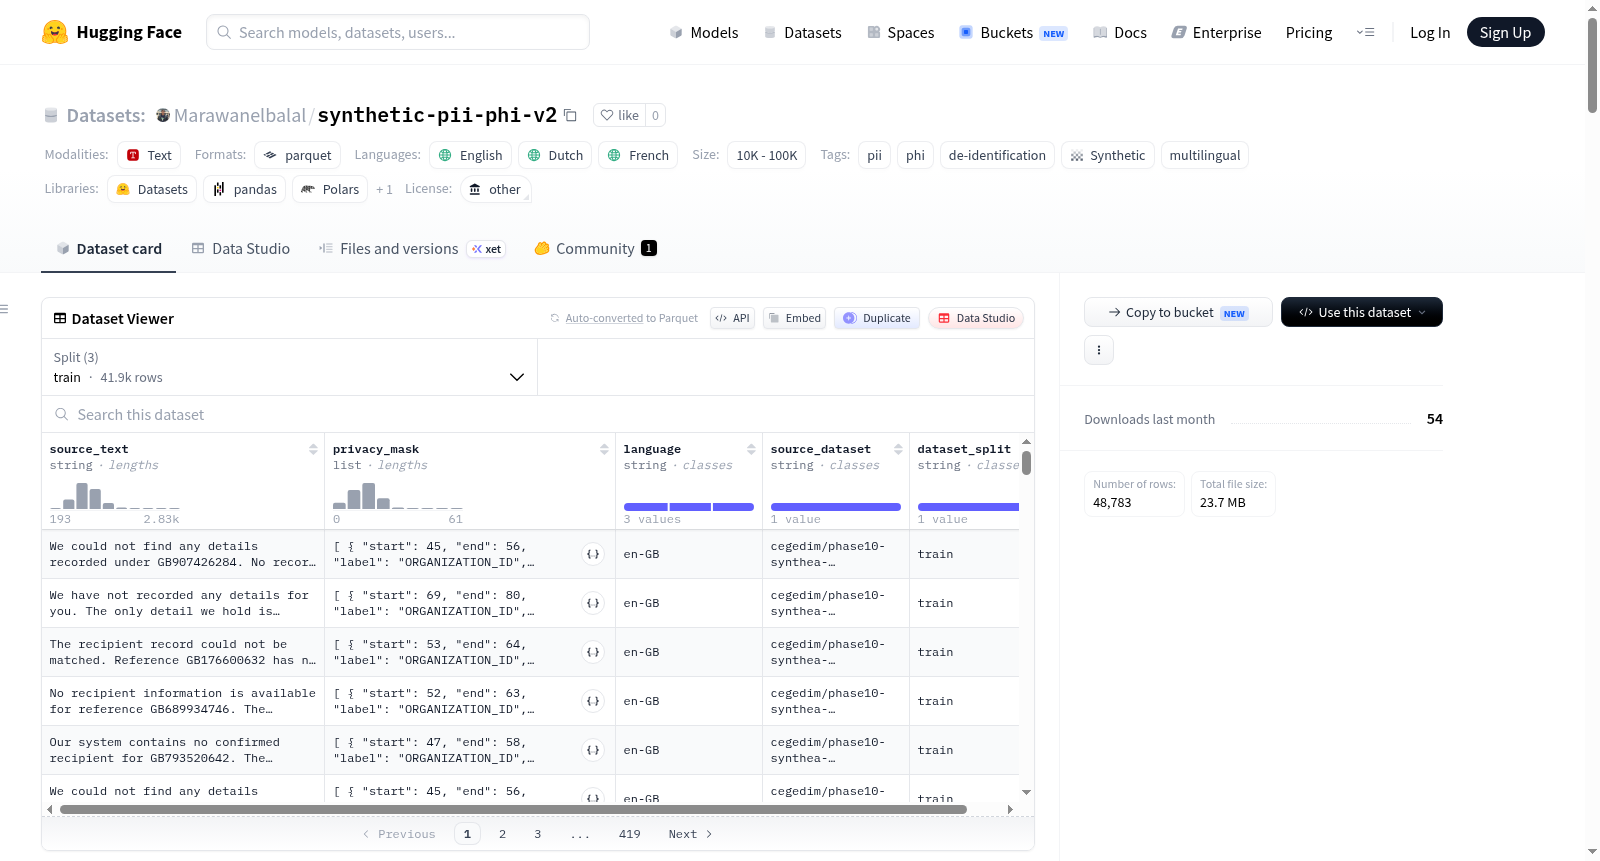Go to the Pricing page
This screenshot has height=861, width=1600.
pyautogui.click(x=1309, y=32)
